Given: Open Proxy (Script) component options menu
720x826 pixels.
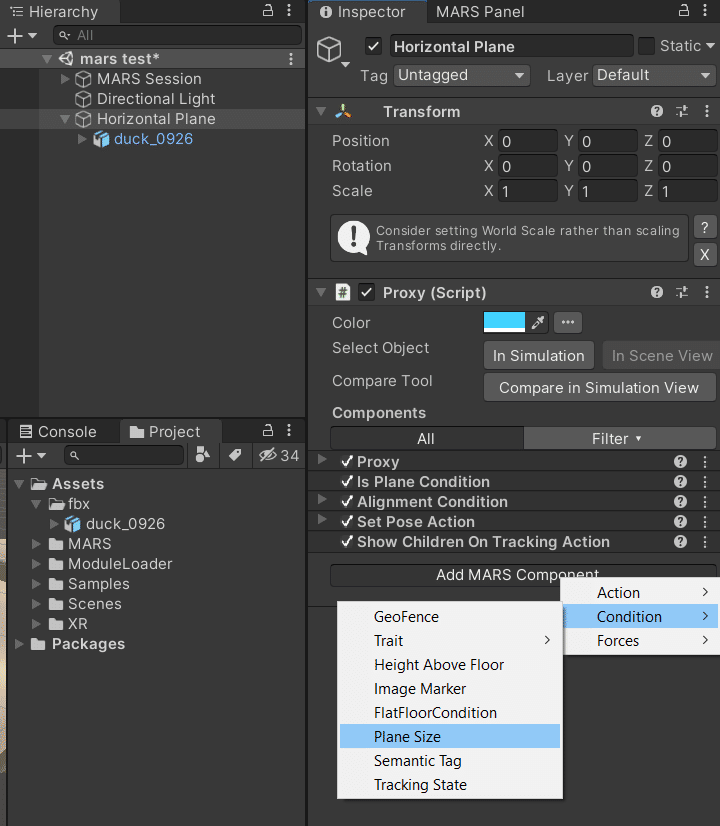Looking at the screenshot, I should 706,292.
